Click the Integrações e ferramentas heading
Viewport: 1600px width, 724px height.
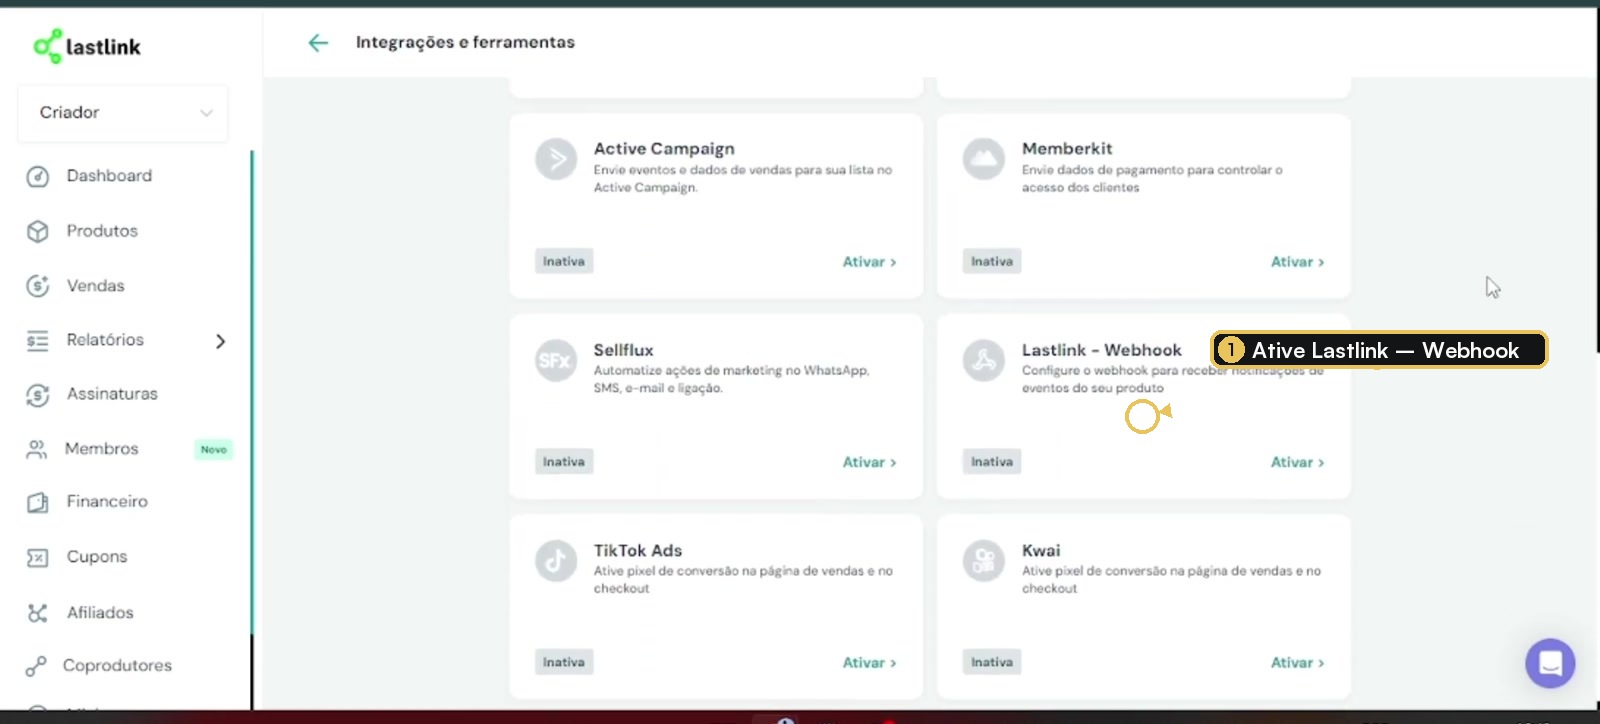click(465, 42)
